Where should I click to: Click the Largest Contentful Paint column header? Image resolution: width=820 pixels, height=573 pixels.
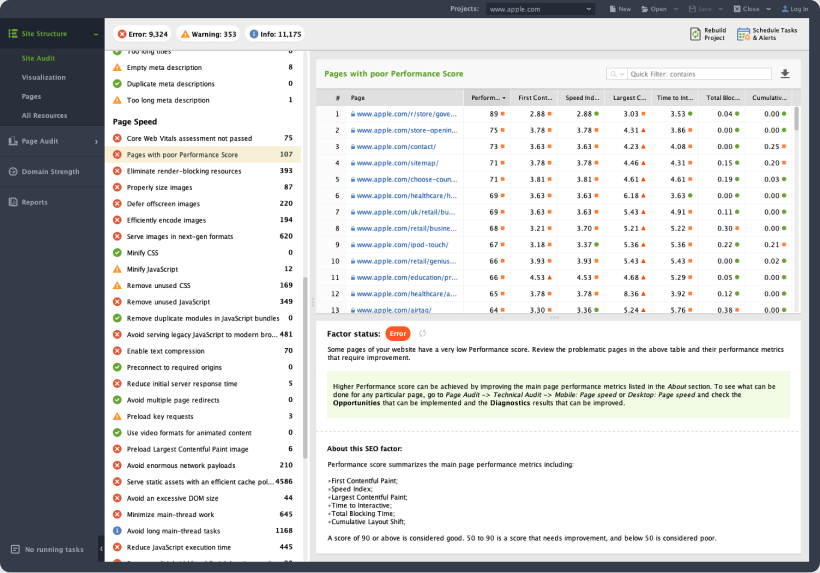point(628,98)
